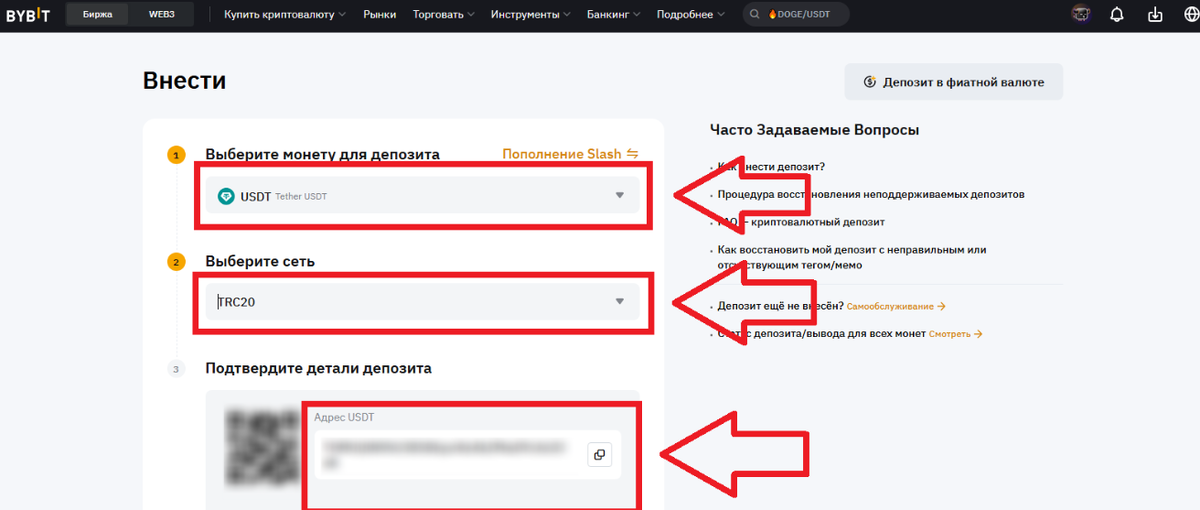This screenshot has height=510, width=1200.
Task: Open the USDT coin selection dropdown
Action: point(422,195)
